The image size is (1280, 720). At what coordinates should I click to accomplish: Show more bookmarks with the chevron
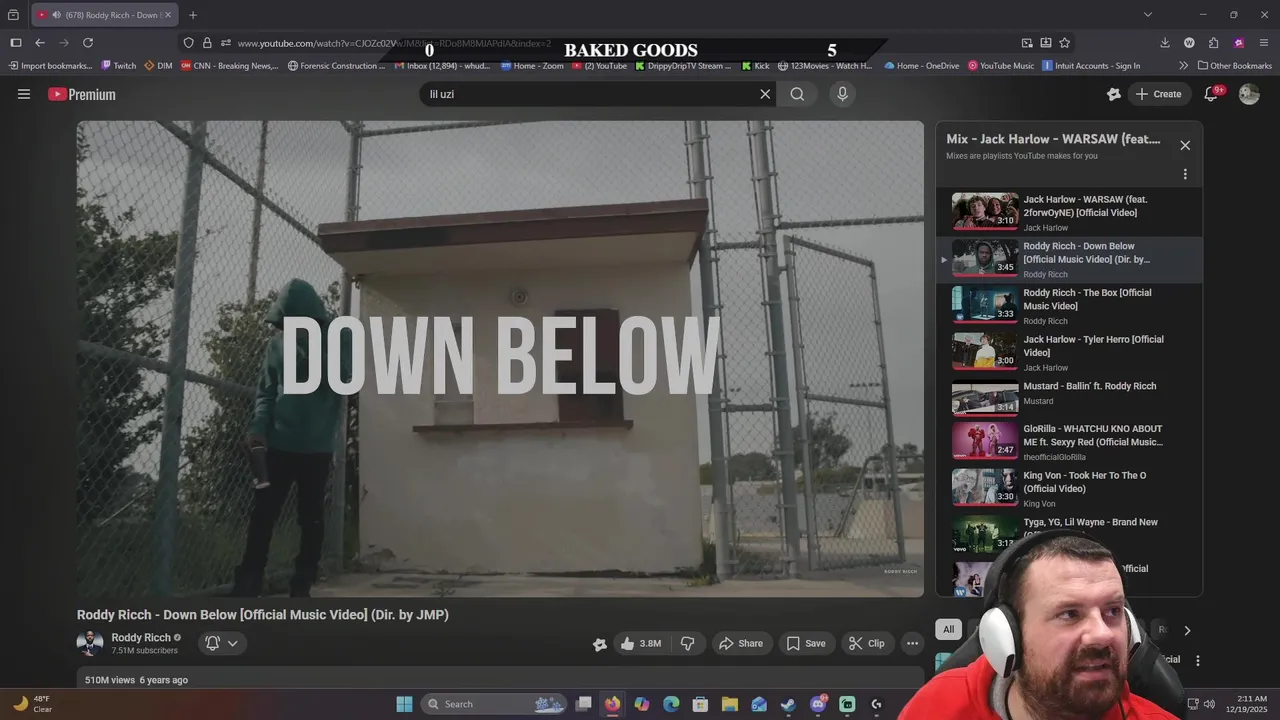point(1184,66)
